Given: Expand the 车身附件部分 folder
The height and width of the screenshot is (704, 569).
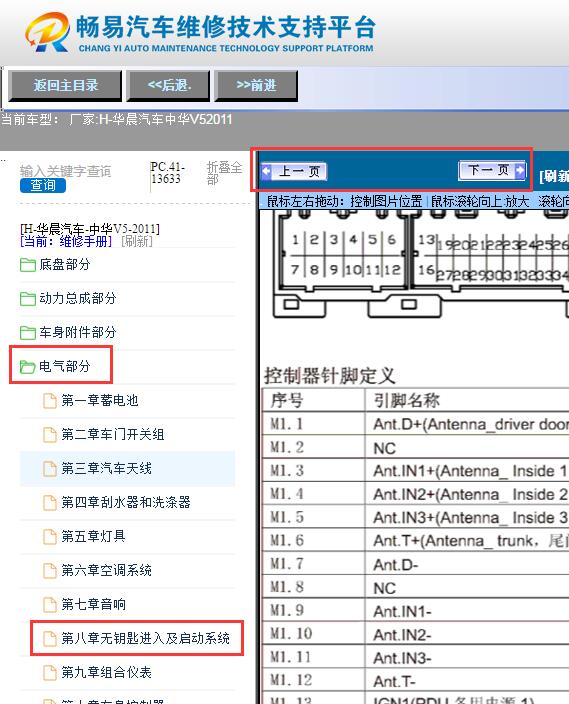Looking at the screenshot, I should [78, 332].
